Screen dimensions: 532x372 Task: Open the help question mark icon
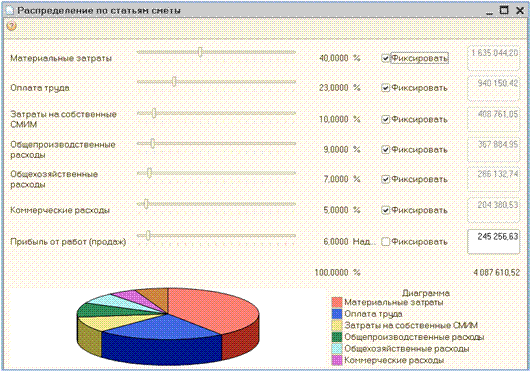coord(12,26)
